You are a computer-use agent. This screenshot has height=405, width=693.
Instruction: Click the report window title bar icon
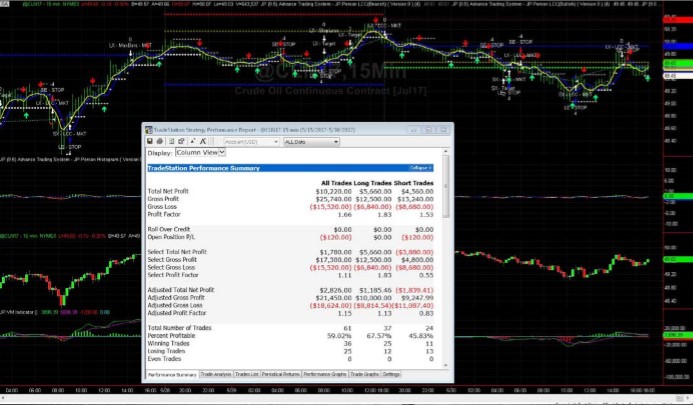click(x=148, y=130)
